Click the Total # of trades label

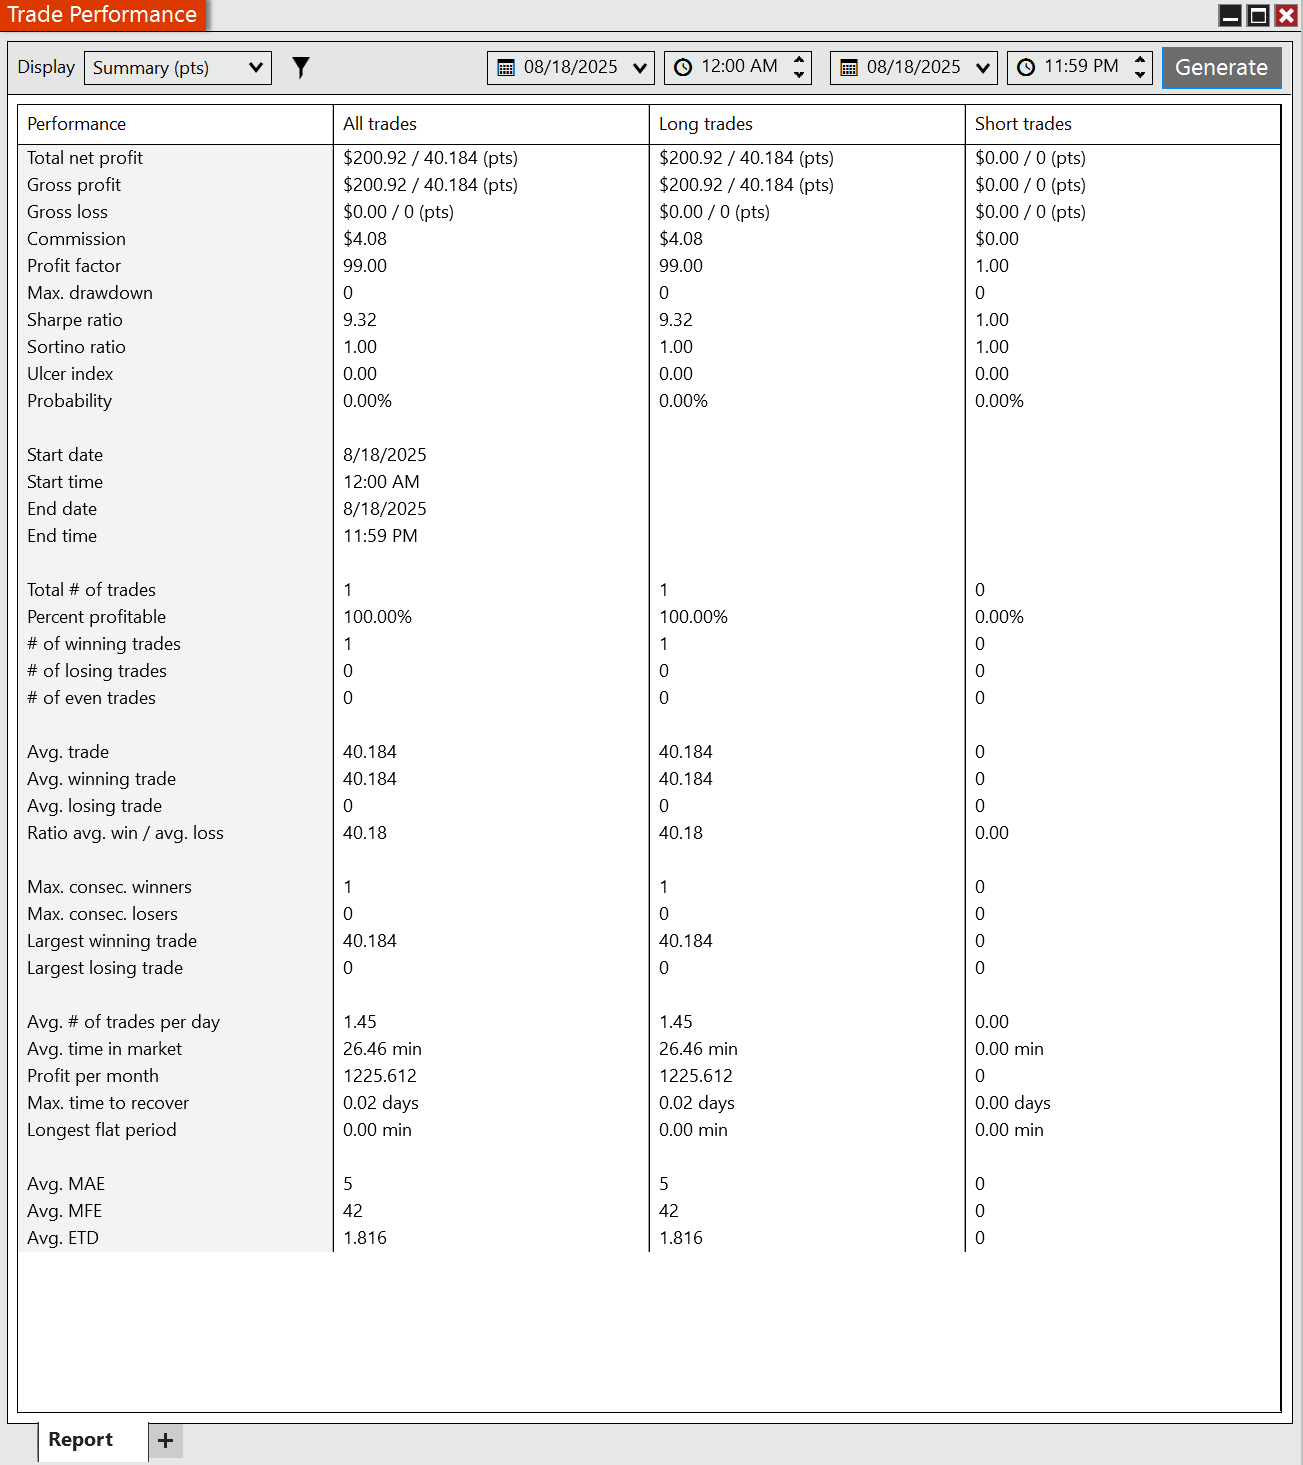click(91, 590)
